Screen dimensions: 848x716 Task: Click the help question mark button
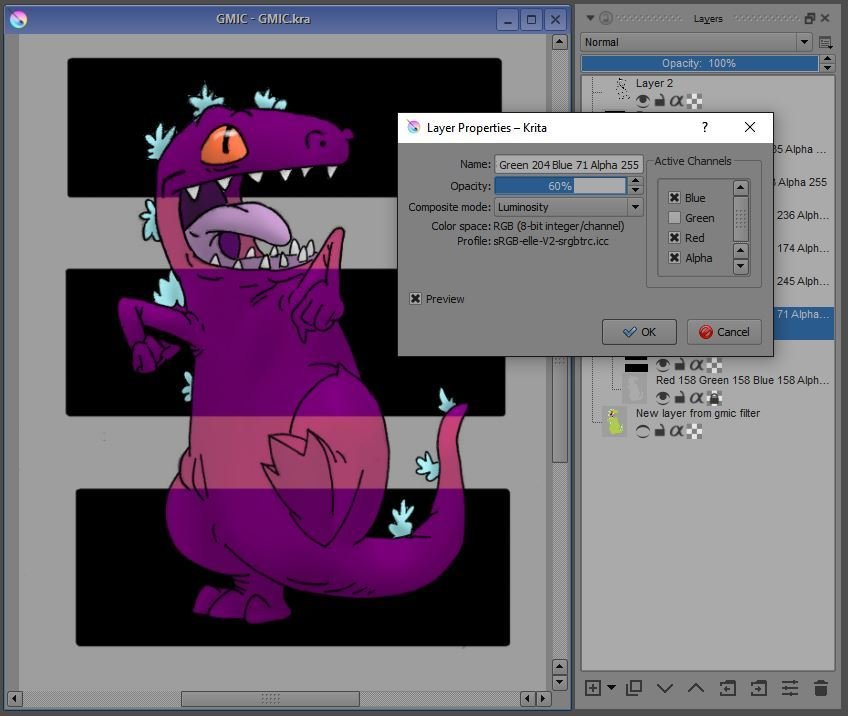[x=704, y=127]
